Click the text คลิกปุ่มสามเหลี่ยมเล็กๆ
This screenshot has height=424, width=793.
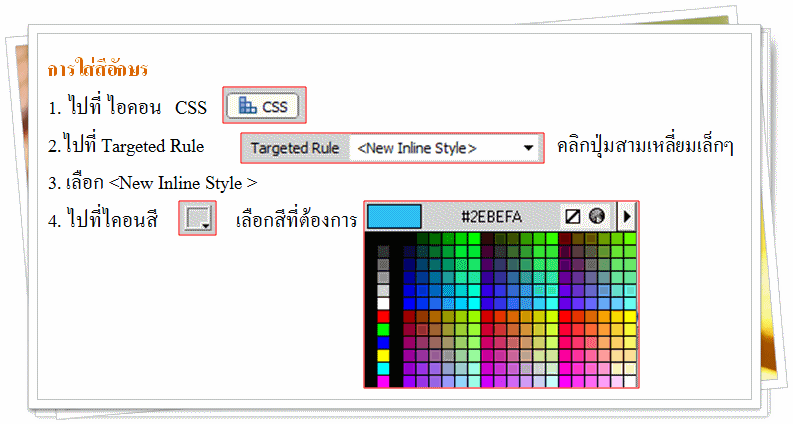(645, 146)
